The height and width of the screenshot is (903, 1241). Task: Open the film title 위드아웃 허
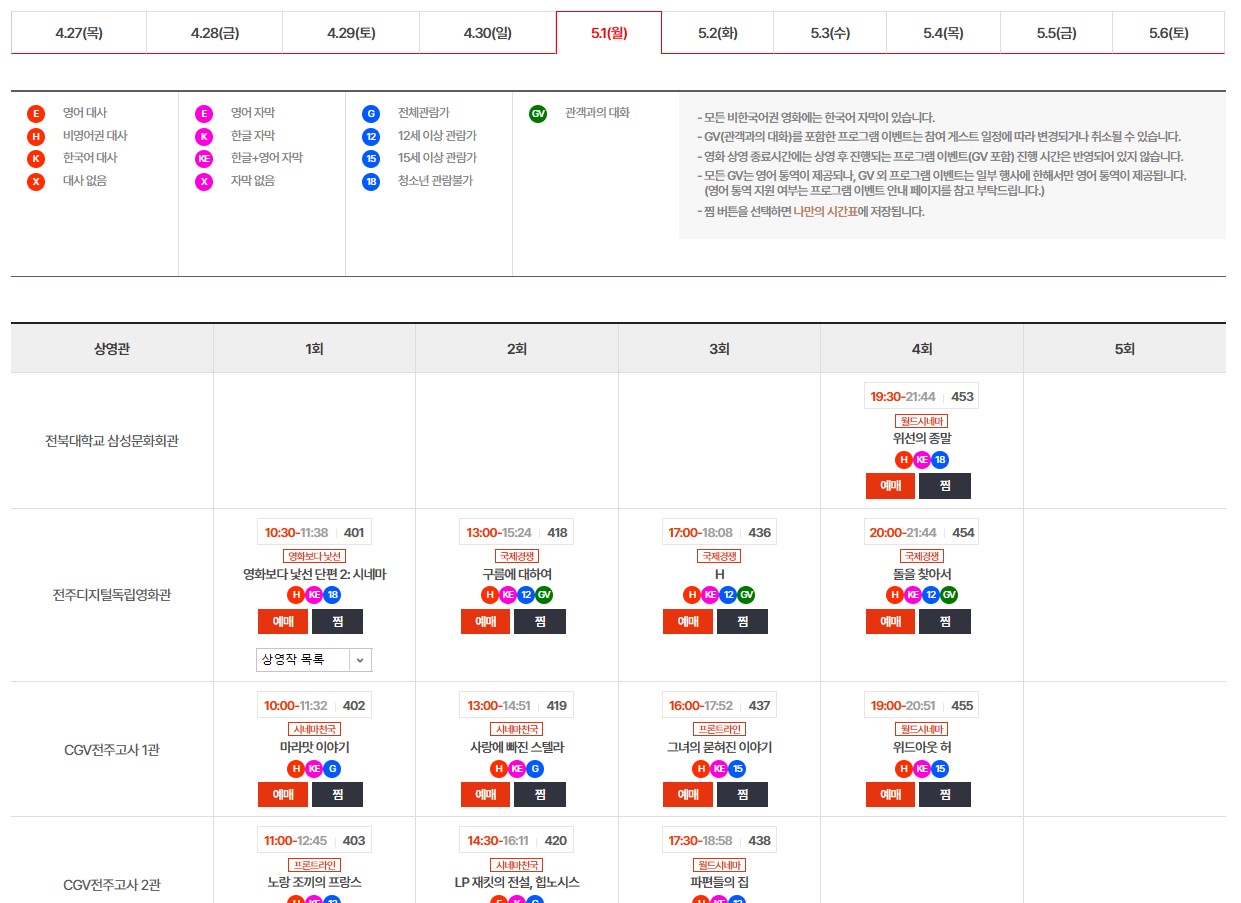click(x=922, y=747)
